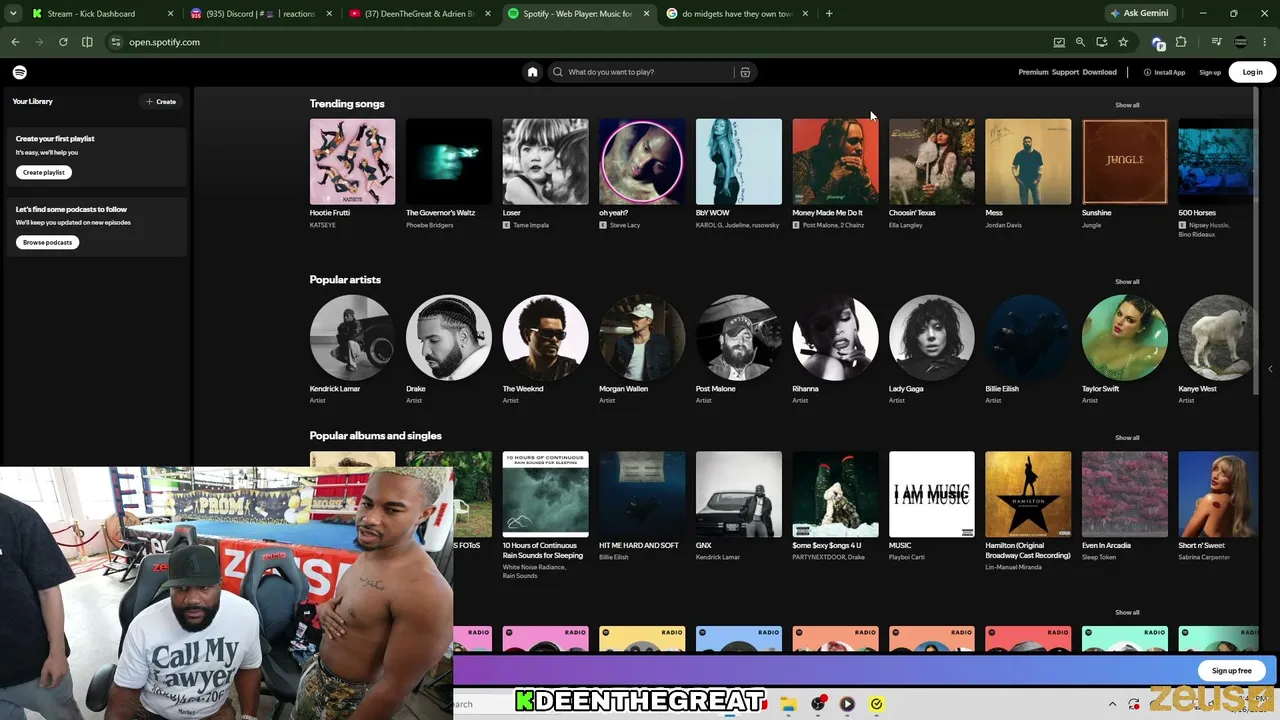Image resolution: width=1280 pixels, height=720 pixels.
Task: Open the Hootie Frutti song cover
Action: pos(352,162)
